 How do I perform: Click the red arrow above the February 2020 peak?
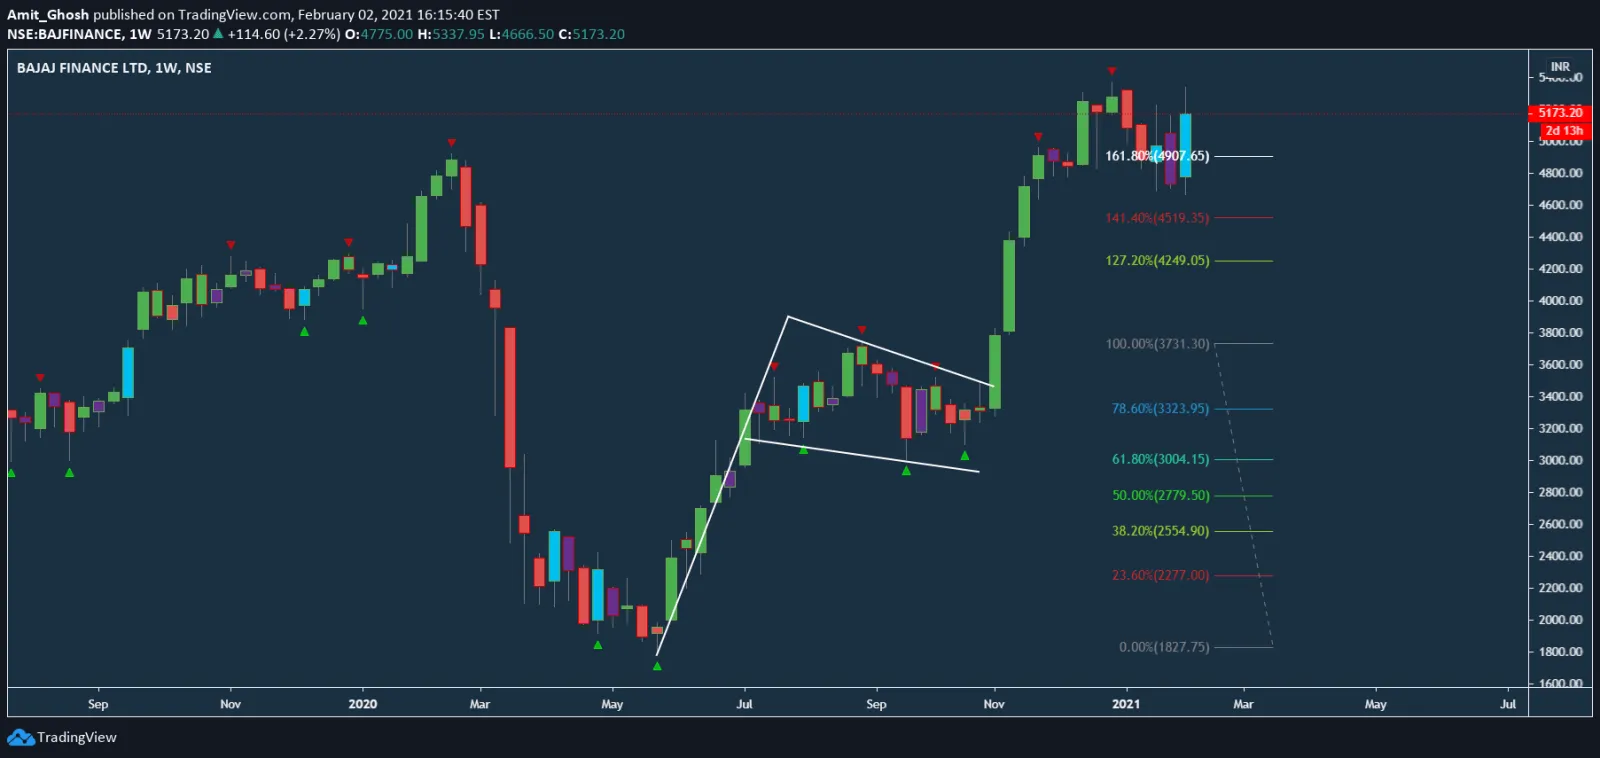(x=452, y=143)
